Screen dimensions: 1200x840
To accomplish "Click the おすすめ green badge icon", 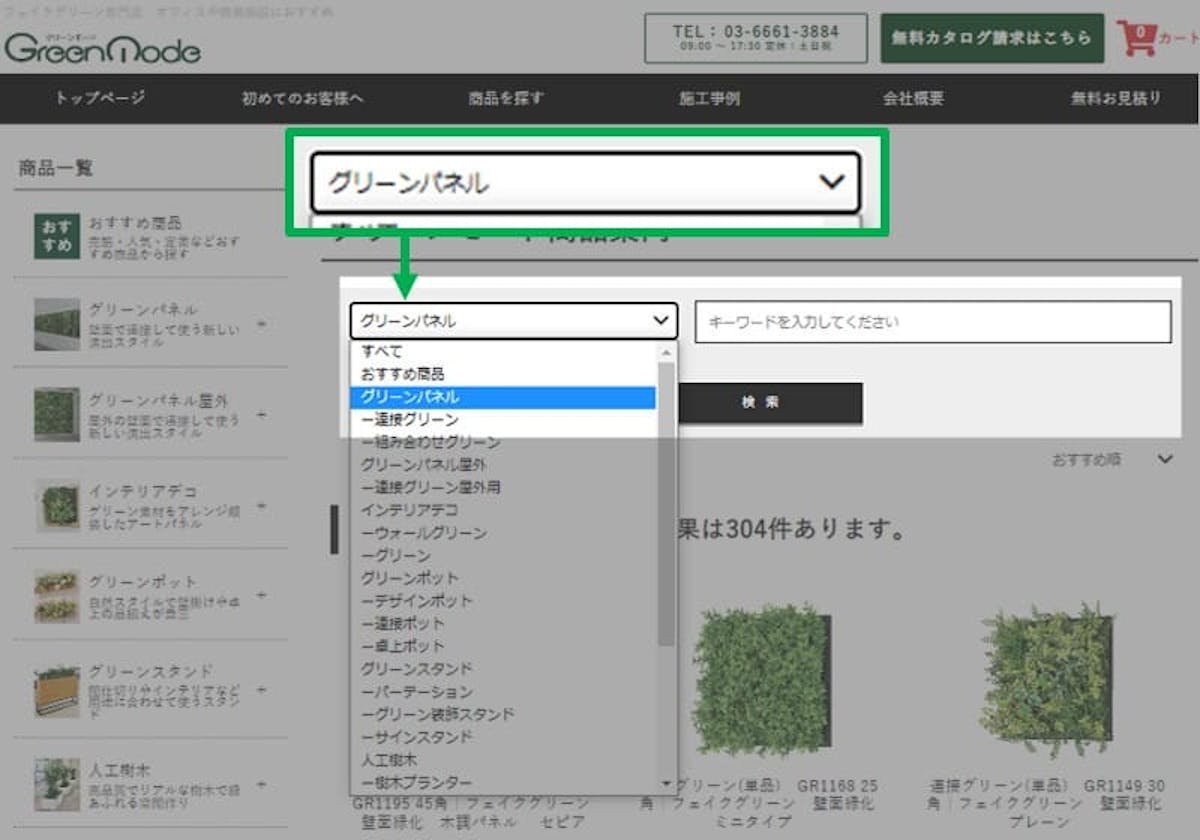I will pos(57,236).
